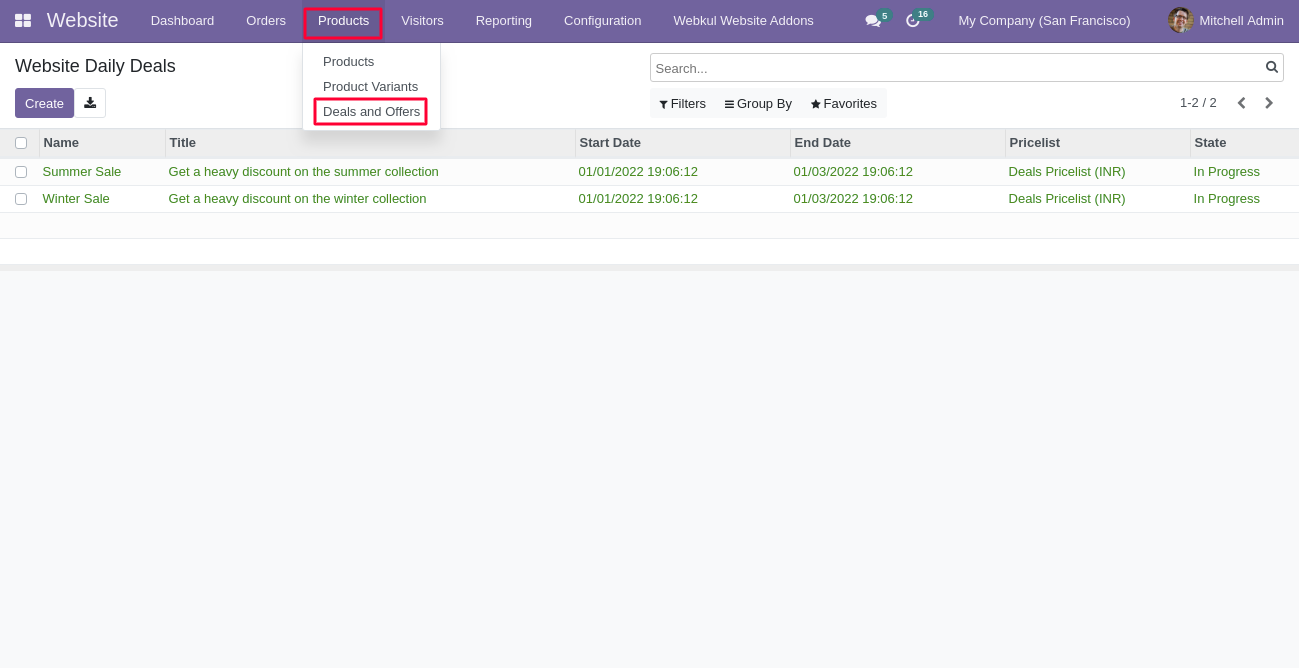Open the Visitors menu
The image size is (1299, 668).
click(422, 20)
